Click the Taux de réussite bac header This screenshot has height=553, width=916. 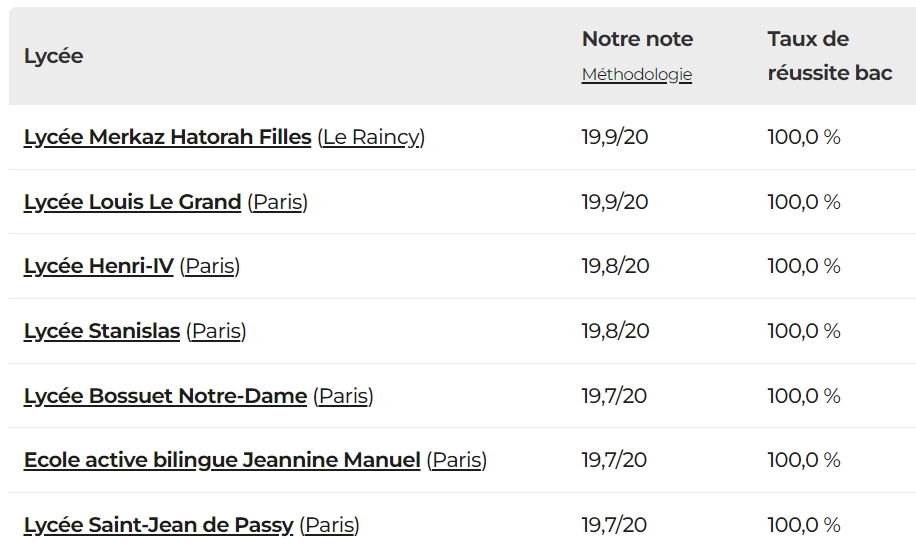coord(829,56)
